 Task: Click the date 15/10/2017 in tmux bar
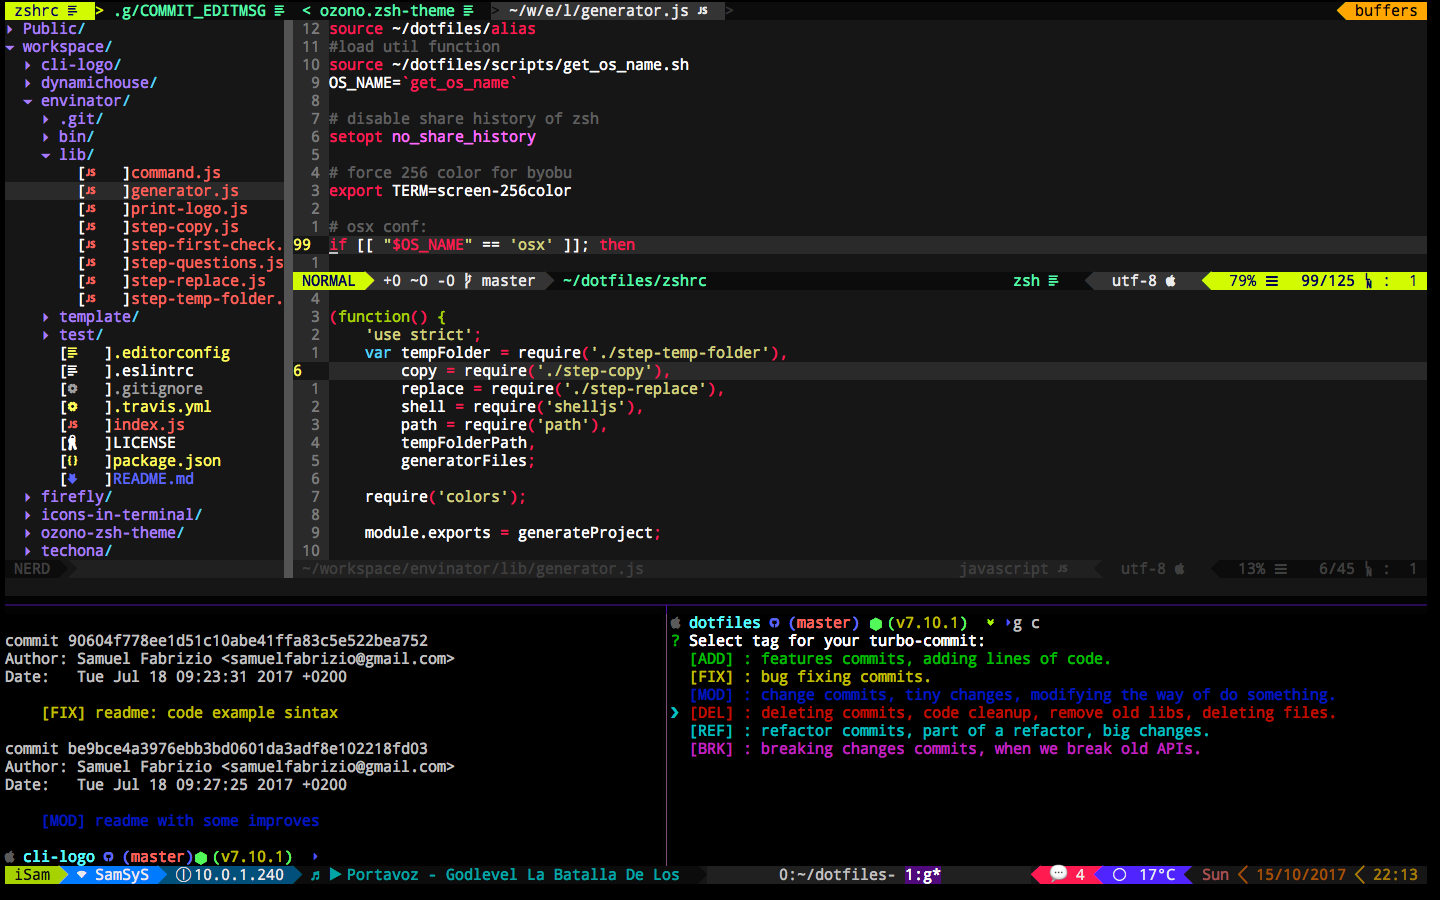(1301, 875)
